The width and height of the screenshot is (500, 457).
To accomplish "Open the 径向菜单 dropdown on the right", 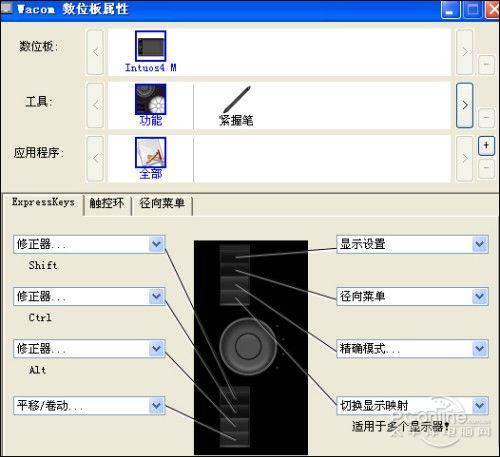I will pos(412,296).
